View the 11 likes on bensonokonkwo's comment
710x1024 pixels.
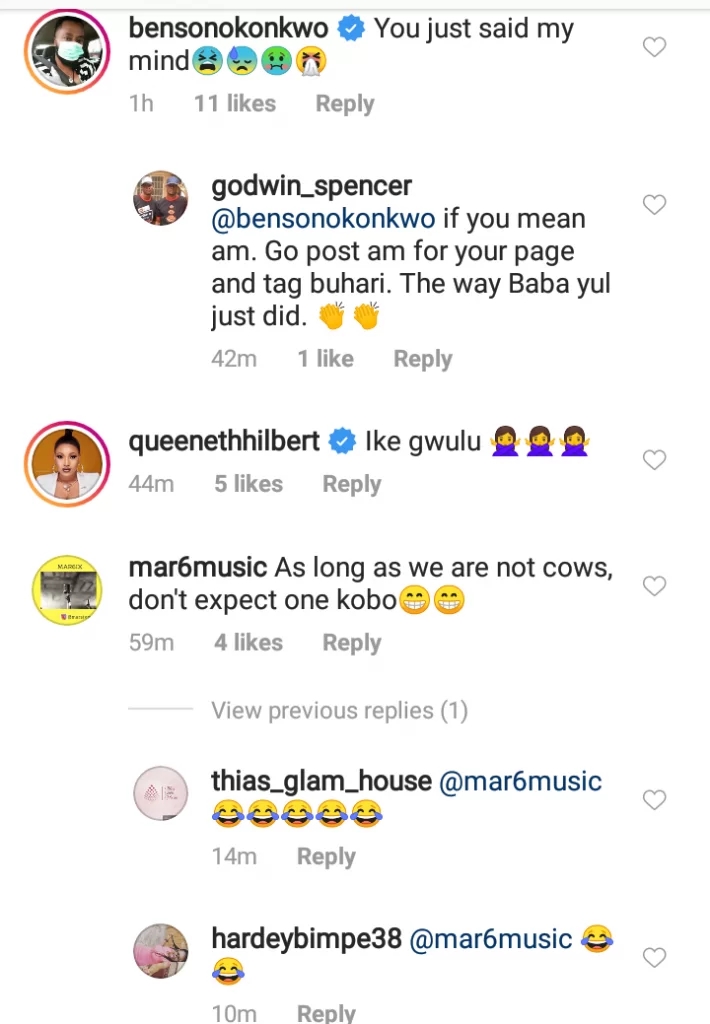pos(235,104)
